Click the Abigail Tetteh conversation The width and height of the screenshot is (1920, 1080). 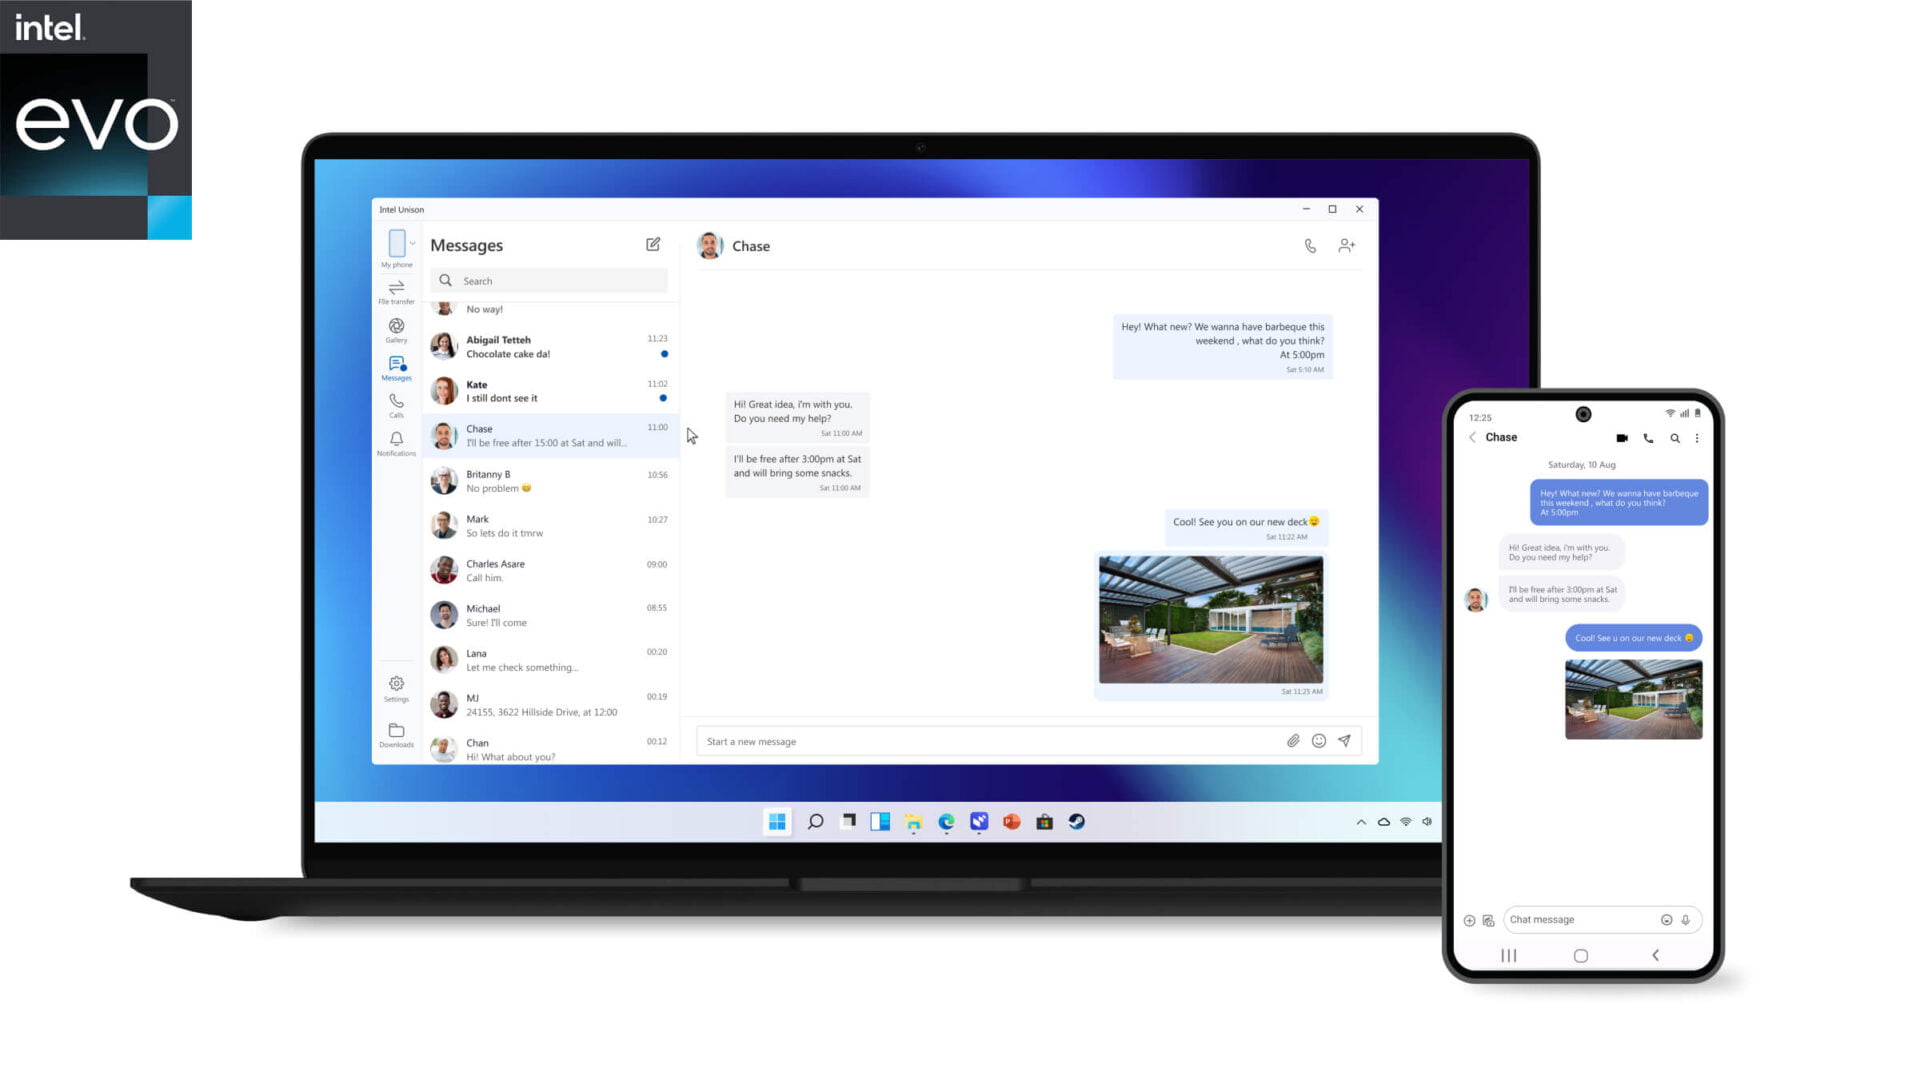pos(550,345)
